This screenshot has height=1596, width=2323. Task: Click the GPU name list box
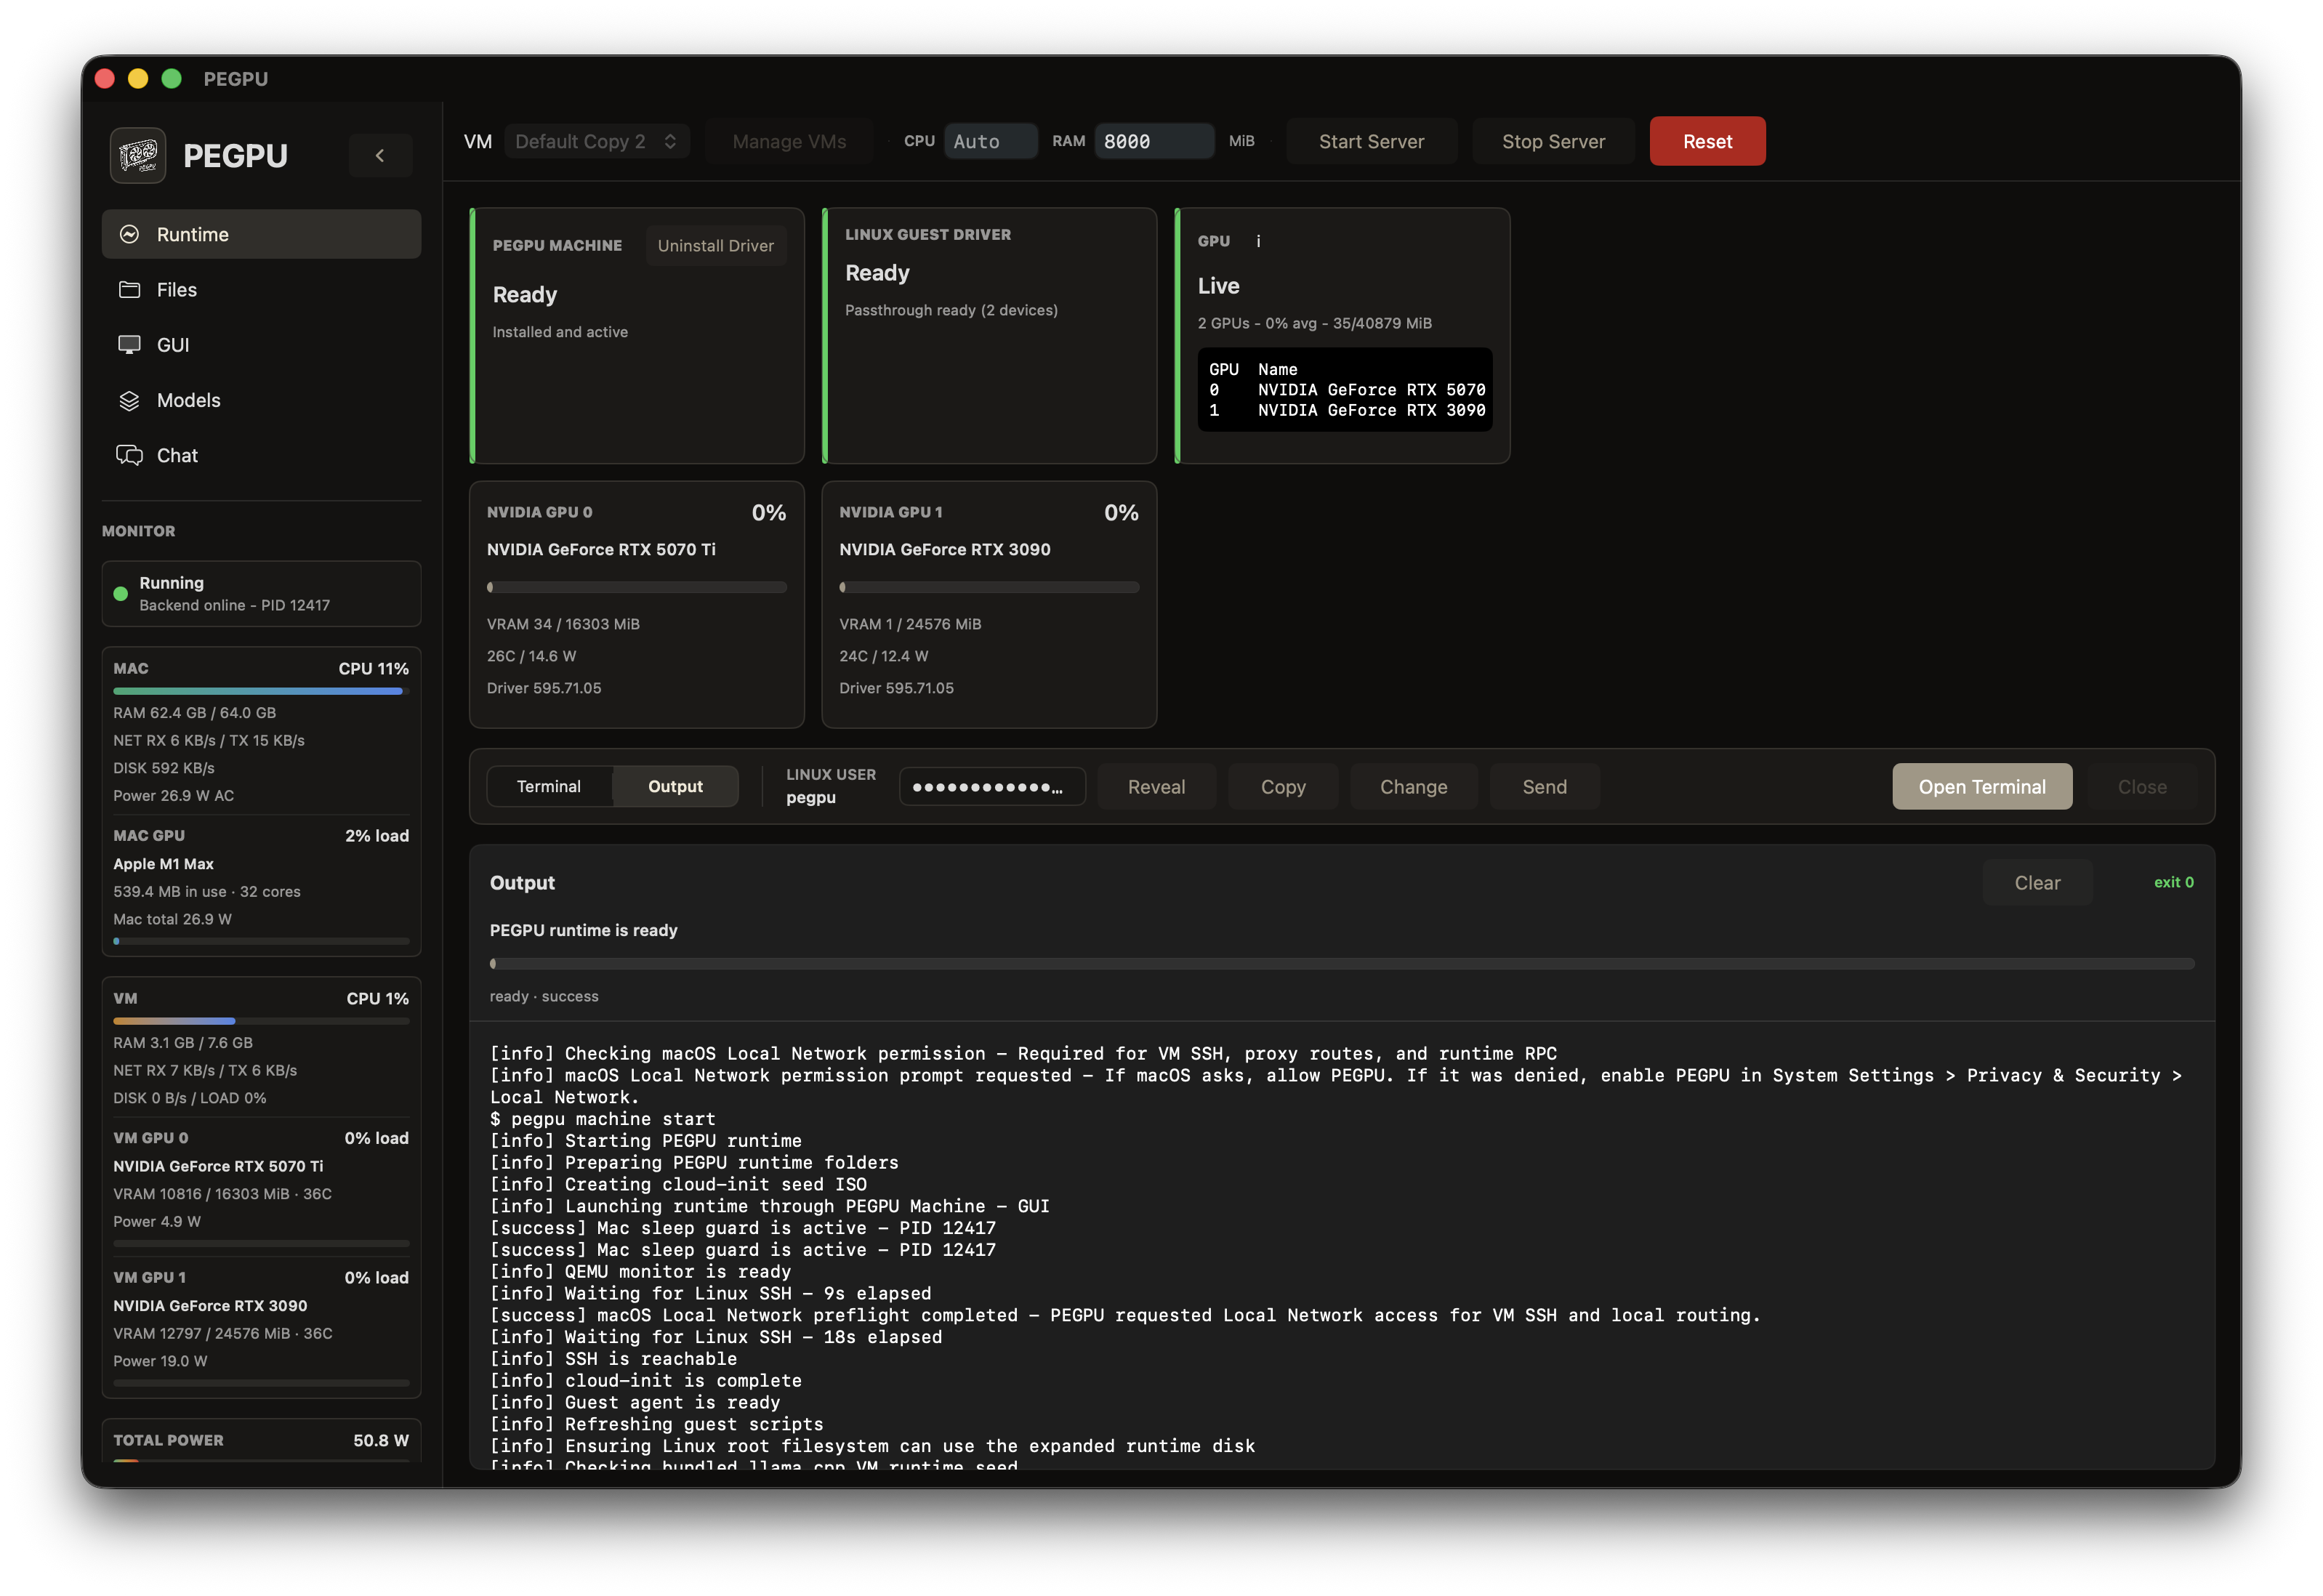click(x=1344, y=390)
